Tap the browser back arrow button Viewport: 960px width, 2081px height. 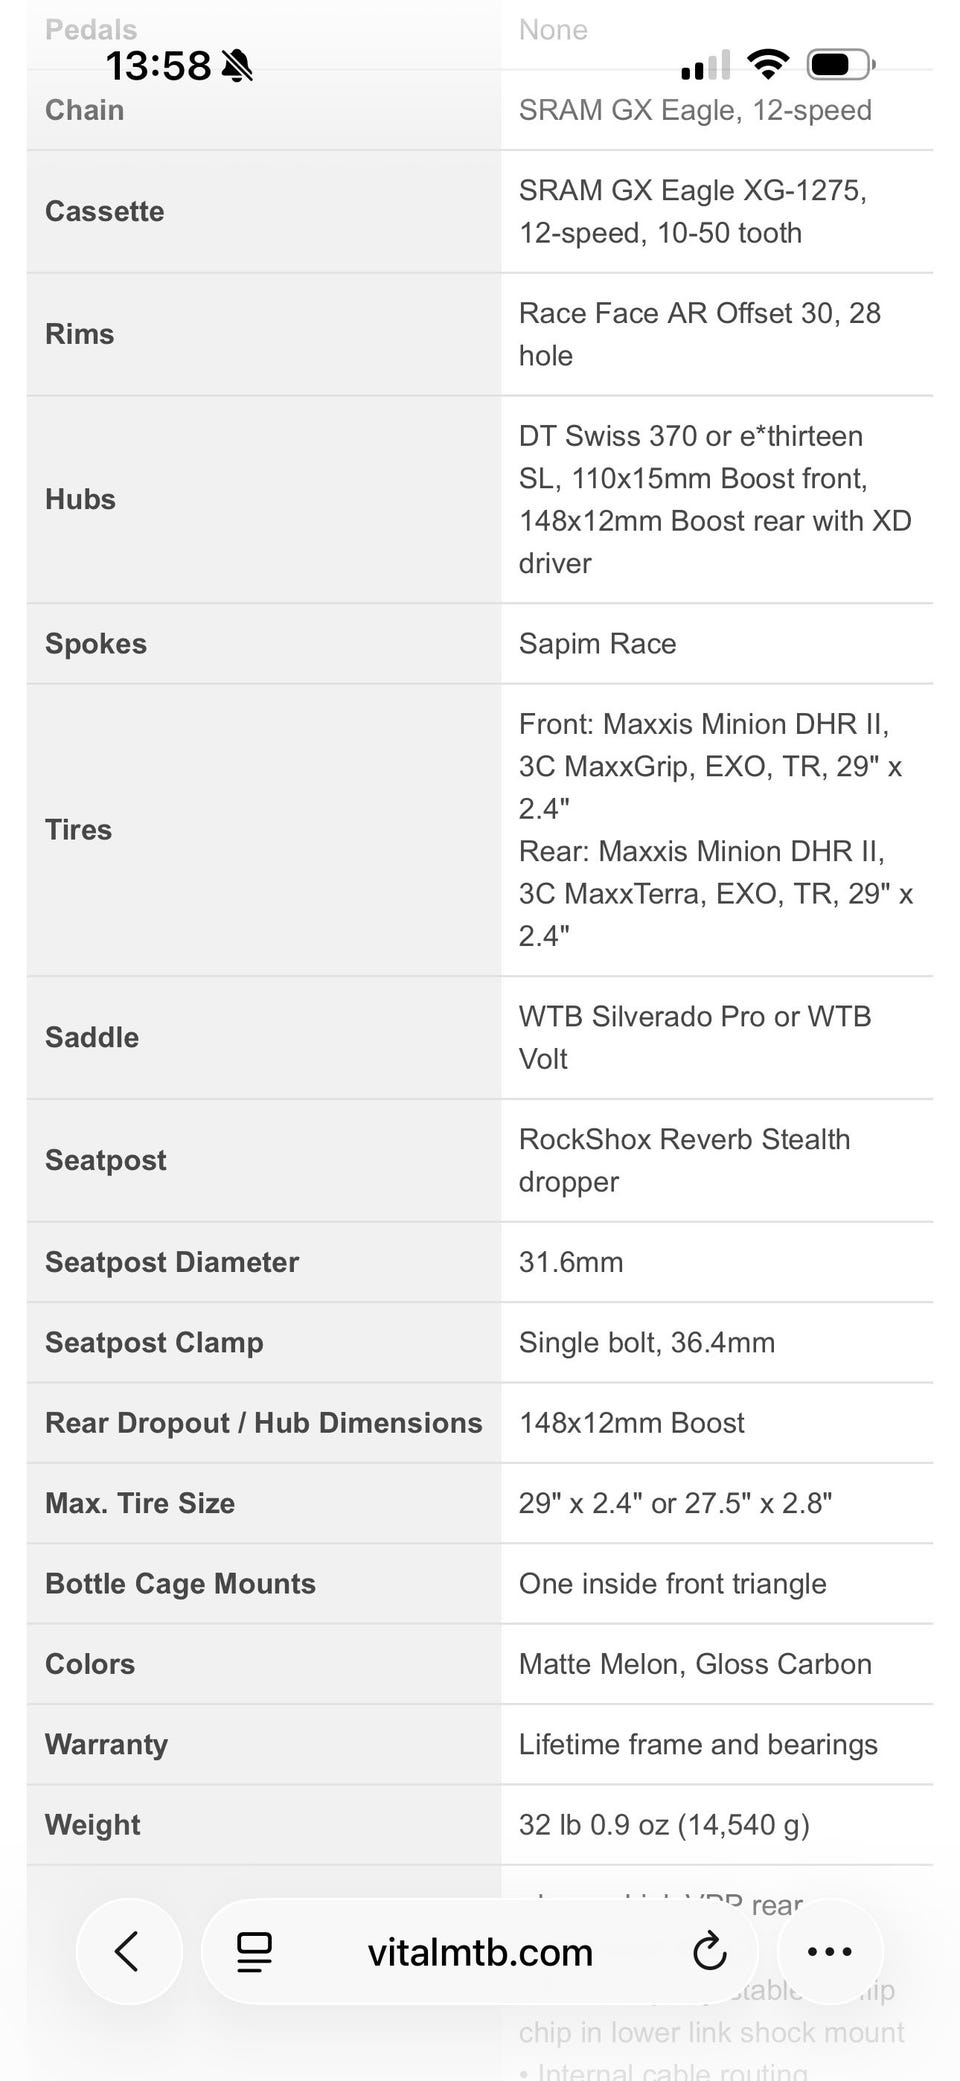click(127, 1951)
